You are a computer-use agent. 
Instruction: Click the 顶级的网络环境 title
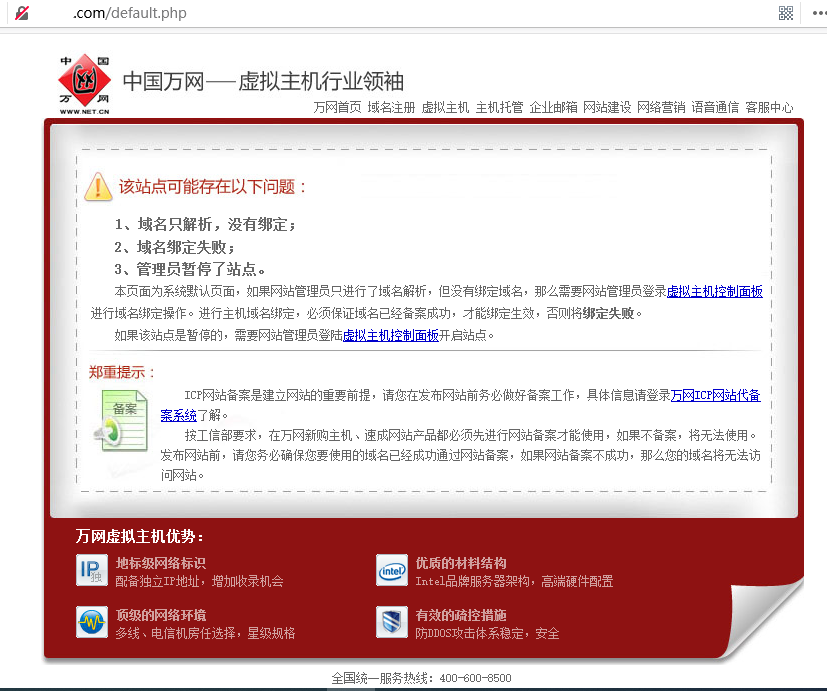point(161,616)
